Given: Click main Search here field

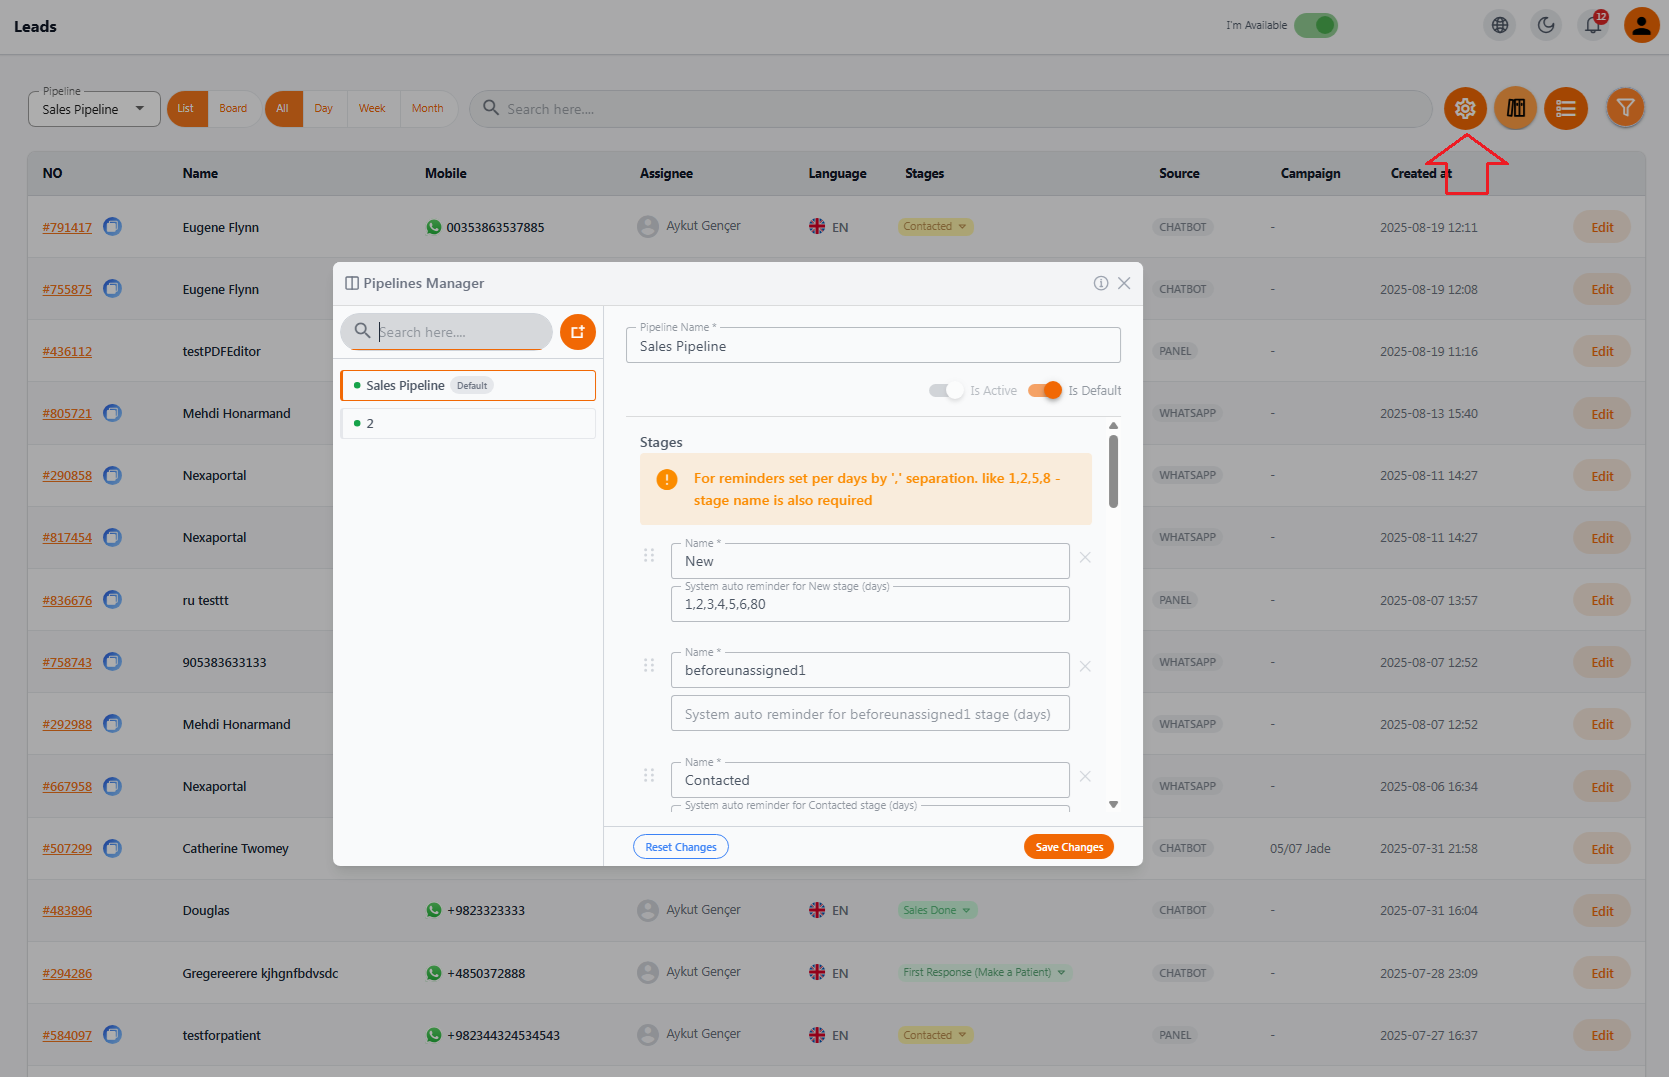Looking at the screenshot, I should [x=950, y=109].
